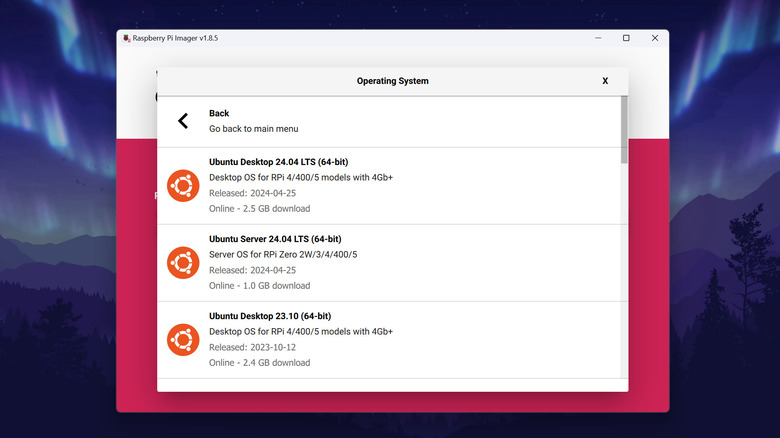The height and width of the screenshot is (438, 780).
Task: Click the Ubuntu Server 24.04 LTS logo icon
Action: 183,263
